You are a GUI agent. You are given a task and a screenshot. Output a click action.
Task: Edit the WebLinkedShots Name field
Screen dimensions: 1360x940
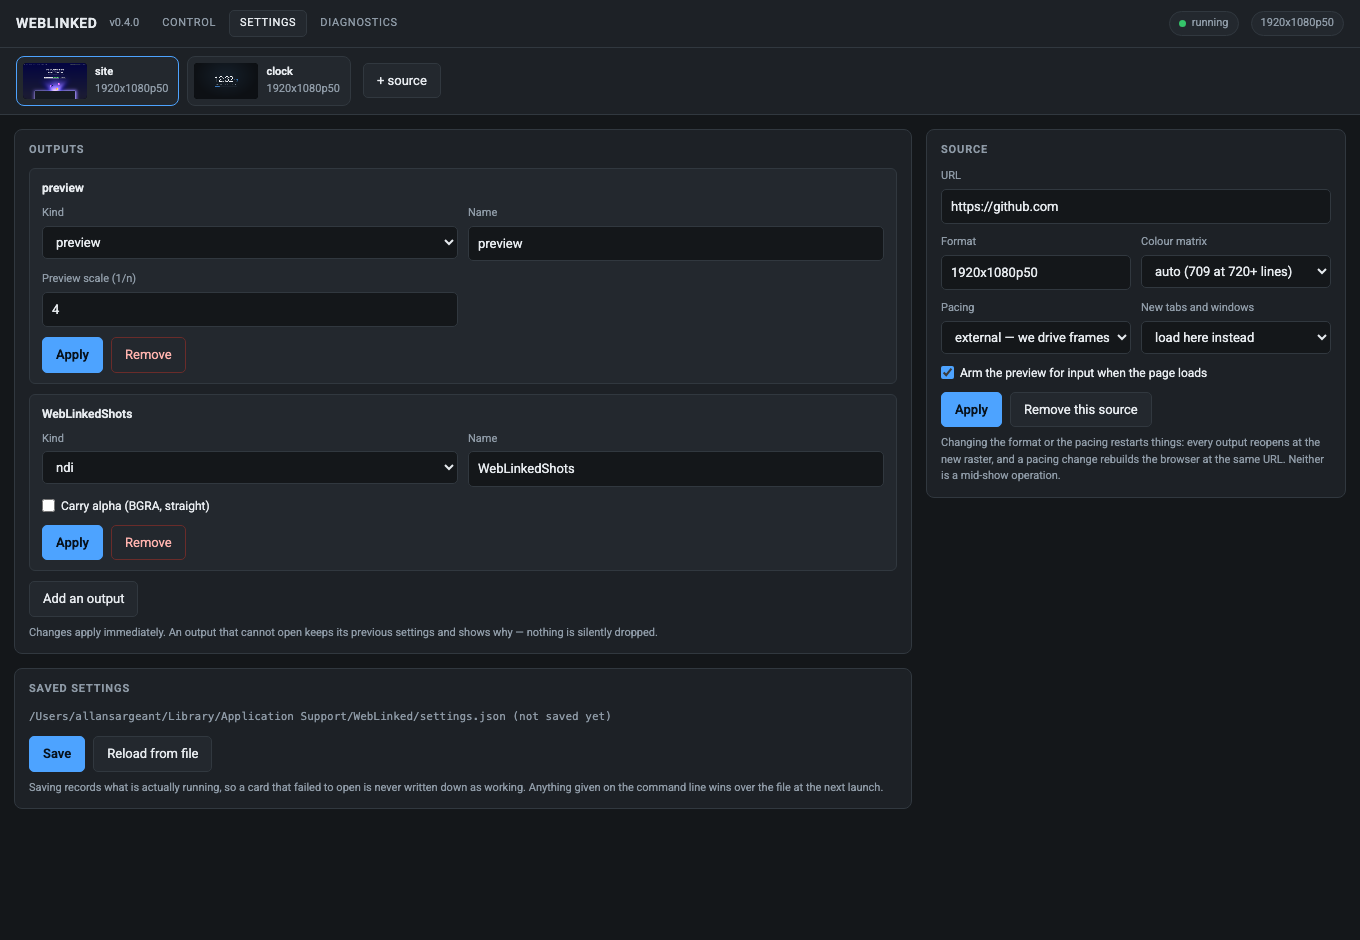coord(676,468)
